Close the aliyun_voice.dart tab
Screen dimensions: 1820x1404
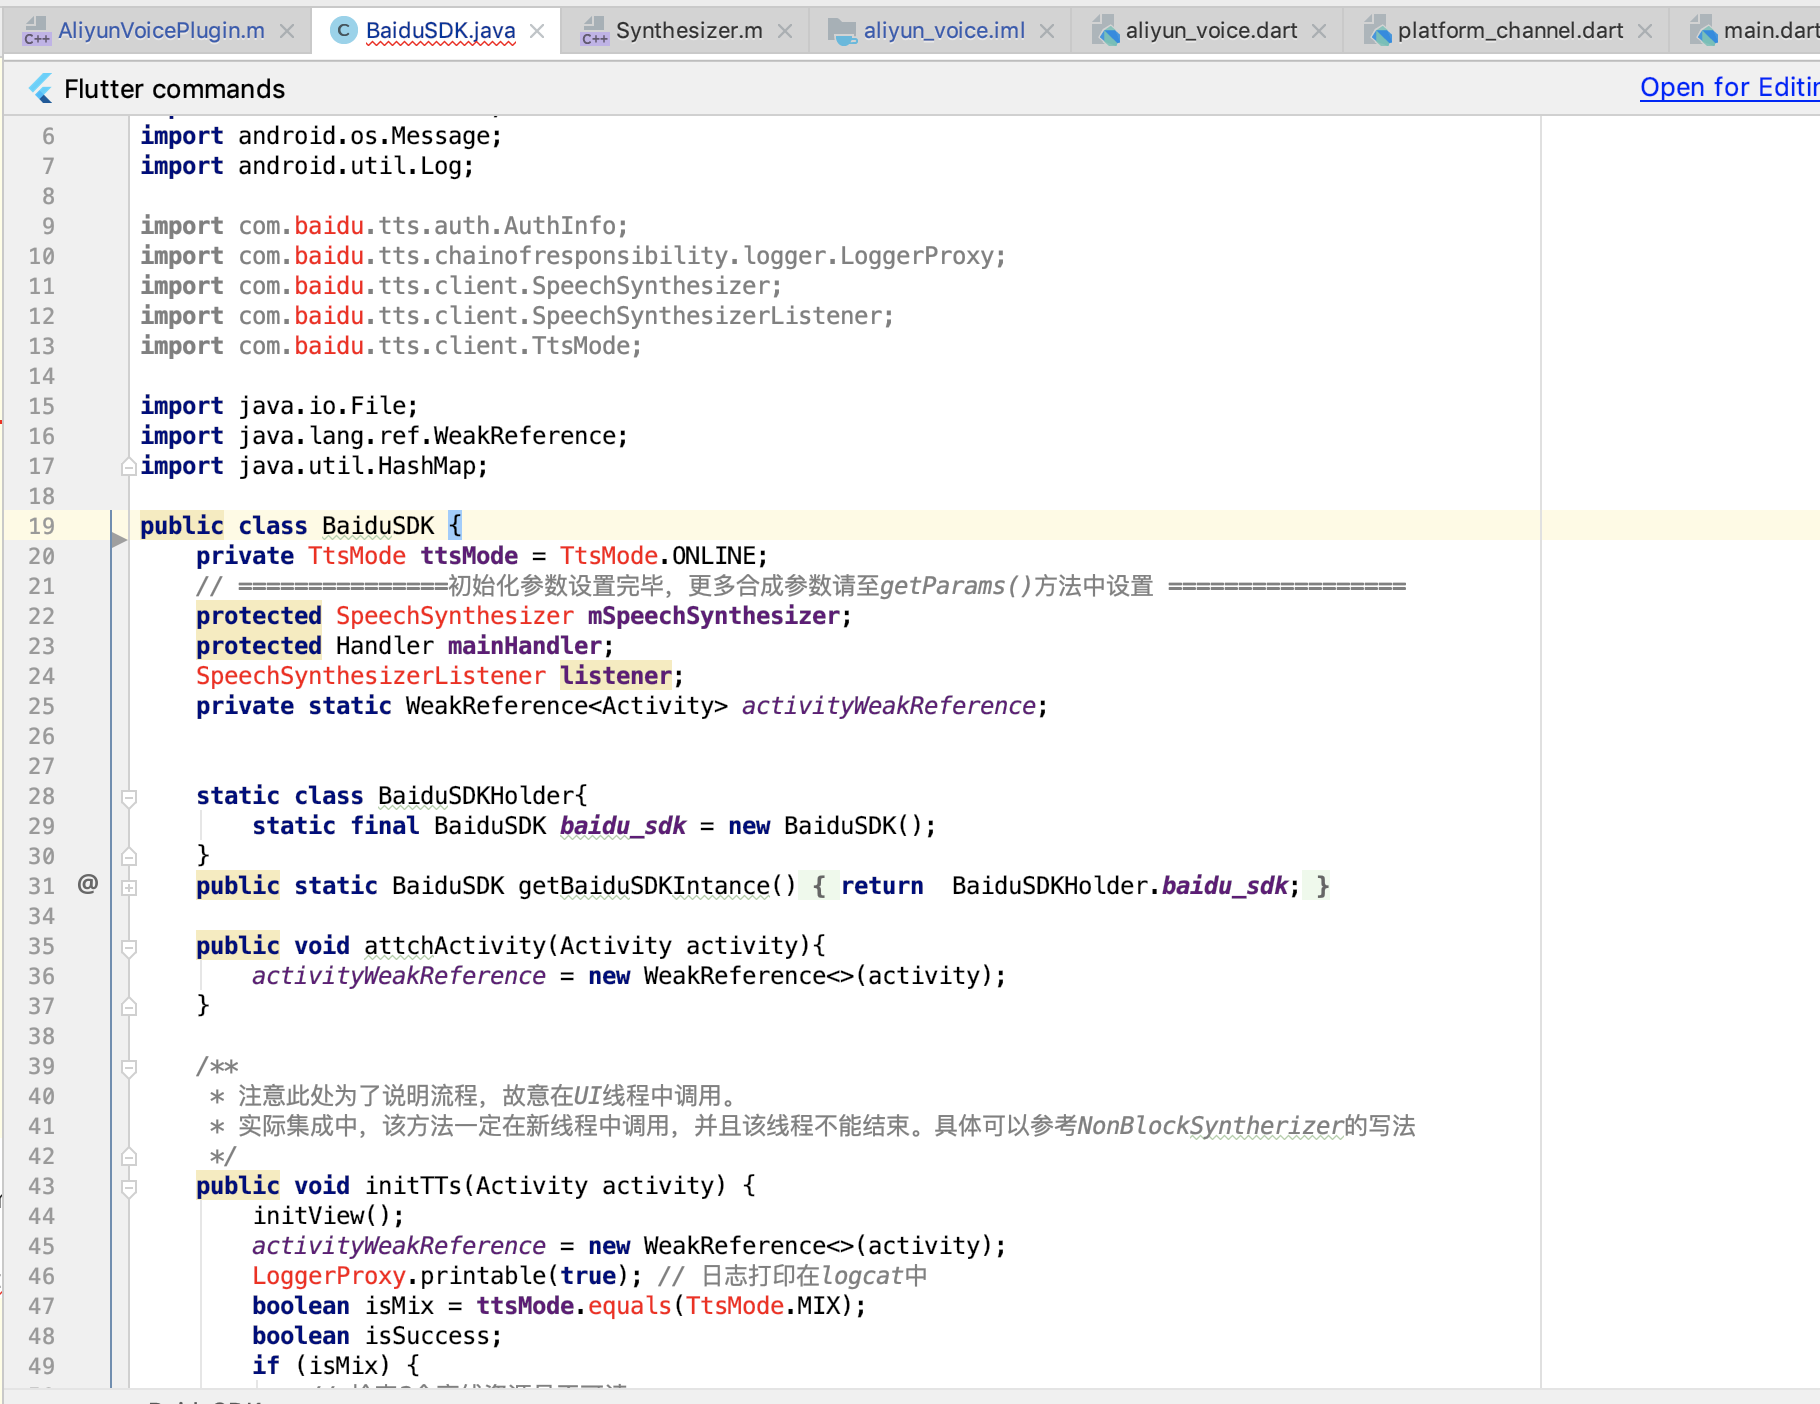pyautogui.click(x=1319, y=31)
